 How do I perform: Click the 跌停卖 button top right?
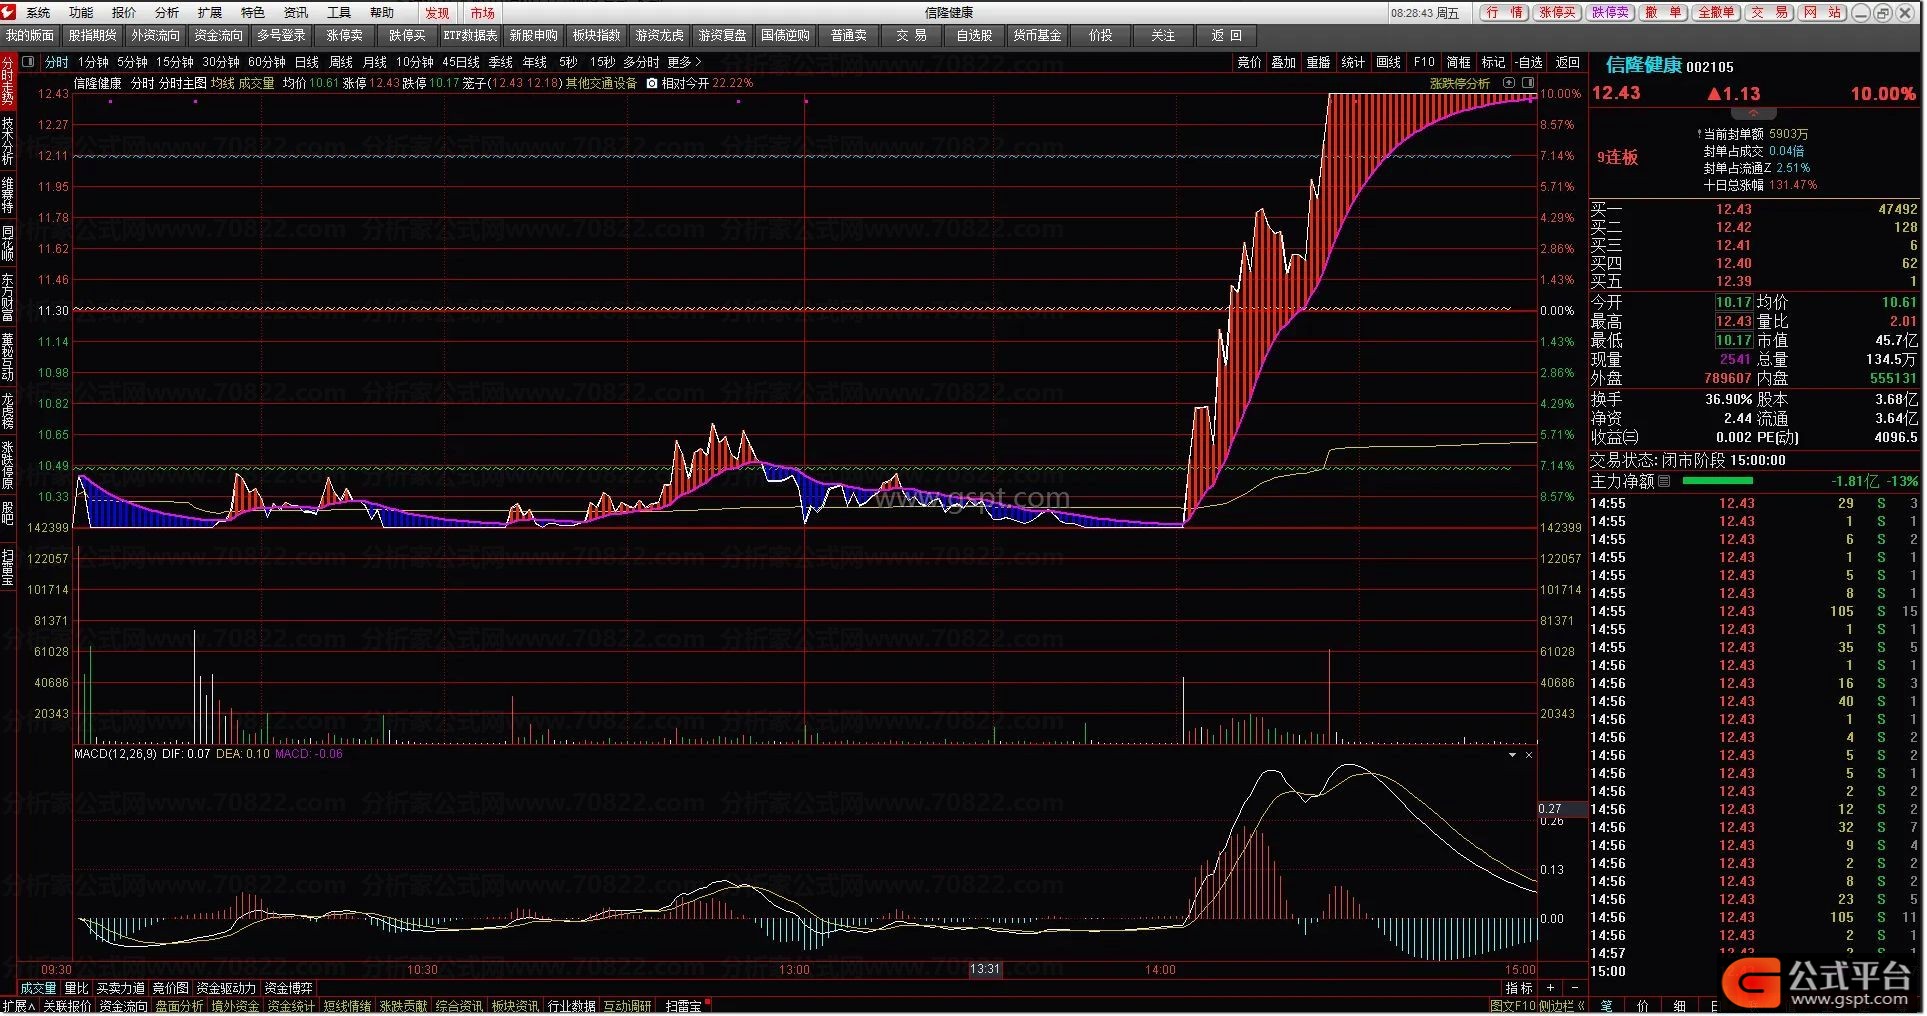pyautogui.click(x=1610, y=12)
